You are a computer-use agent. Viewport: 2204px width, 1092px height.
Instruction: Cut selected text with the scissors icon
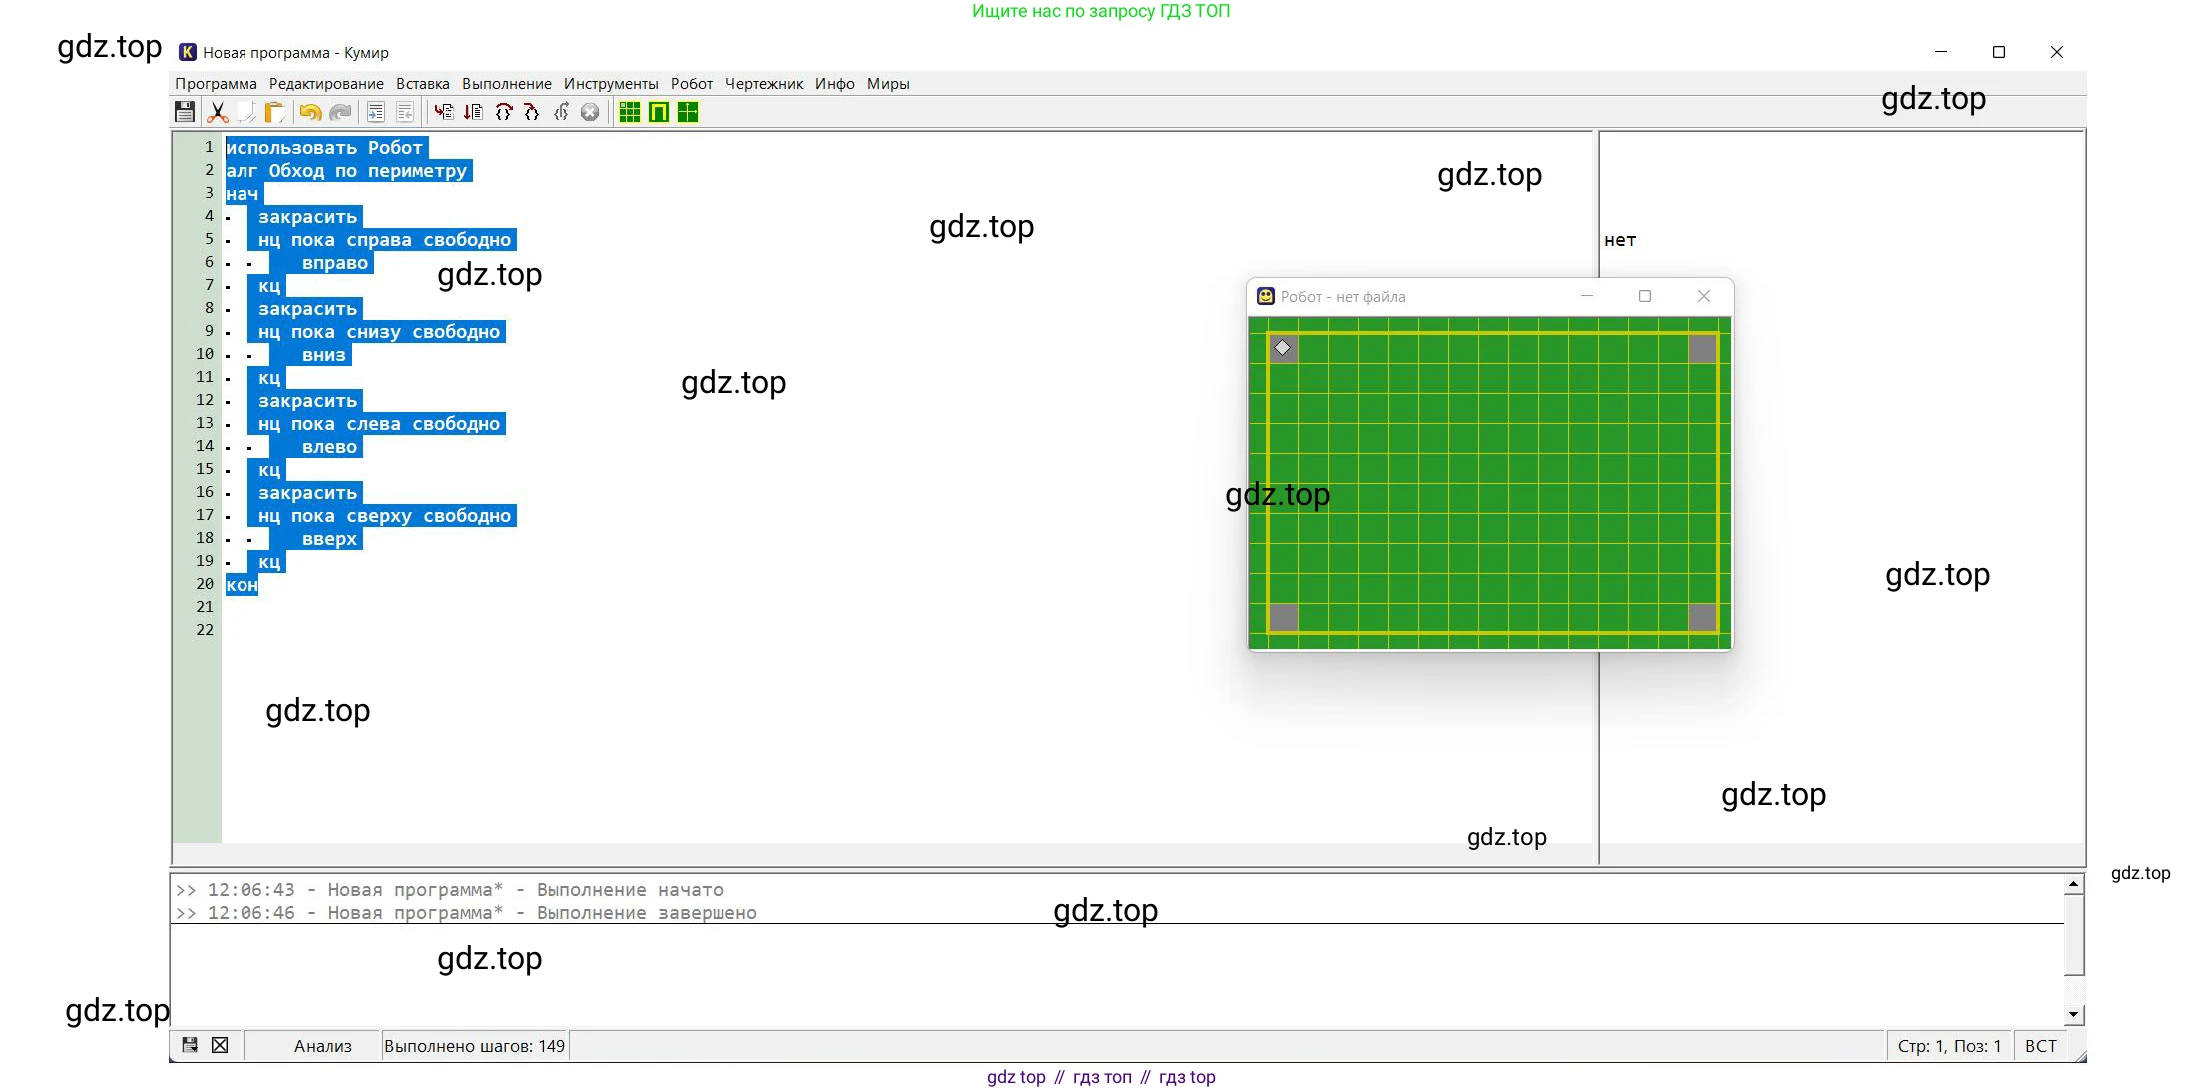coord(217,112)
